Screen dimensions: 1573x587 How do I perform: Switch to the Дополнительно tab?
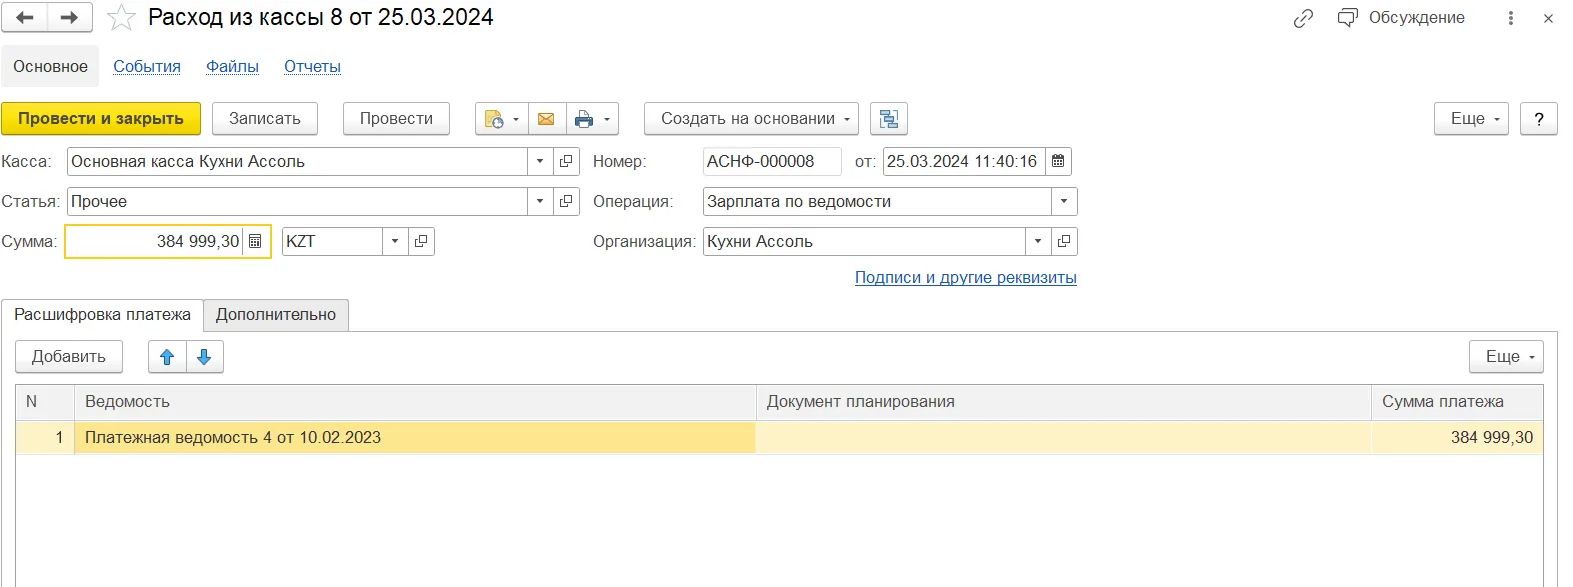coord(276,314)
